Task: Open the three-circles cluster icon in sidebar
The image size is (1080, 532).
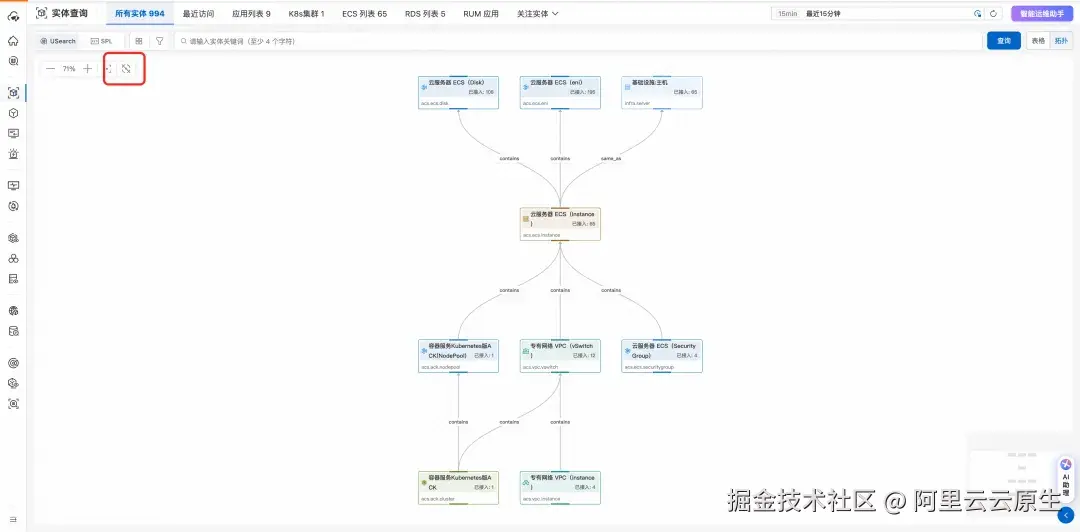Action: [13, 258]
